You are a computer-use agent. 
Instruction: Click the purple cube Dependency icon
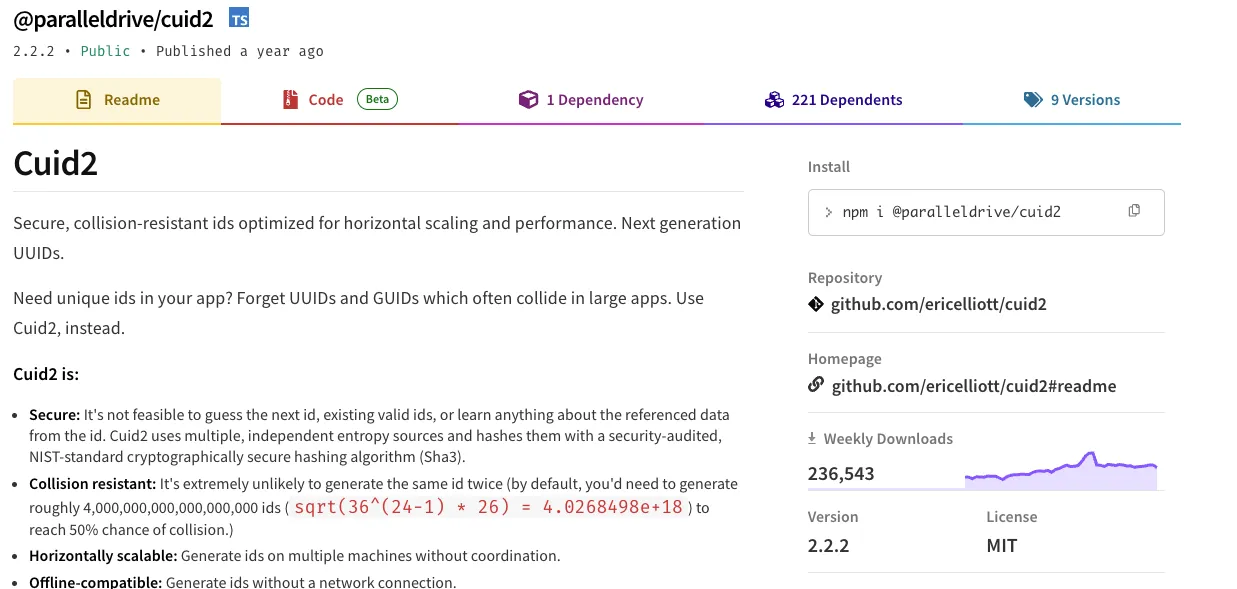coord(528,100)
